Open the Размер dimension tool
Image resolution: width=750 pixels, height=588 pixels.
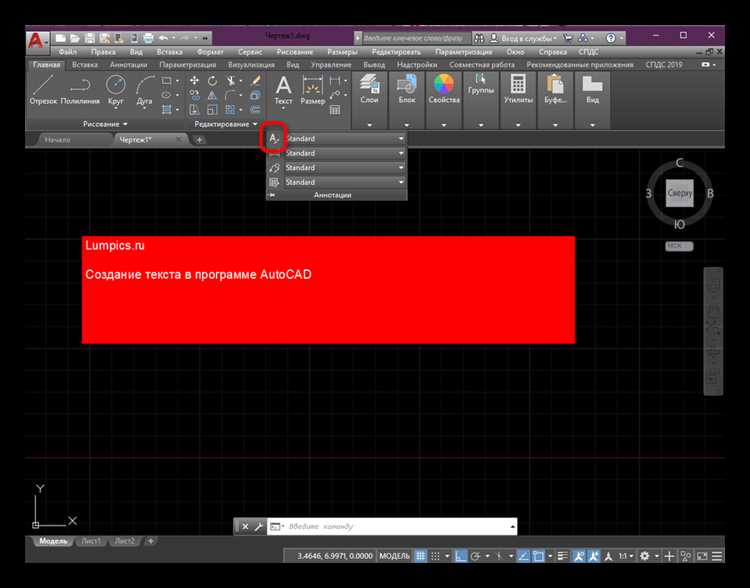pos(312,88)
